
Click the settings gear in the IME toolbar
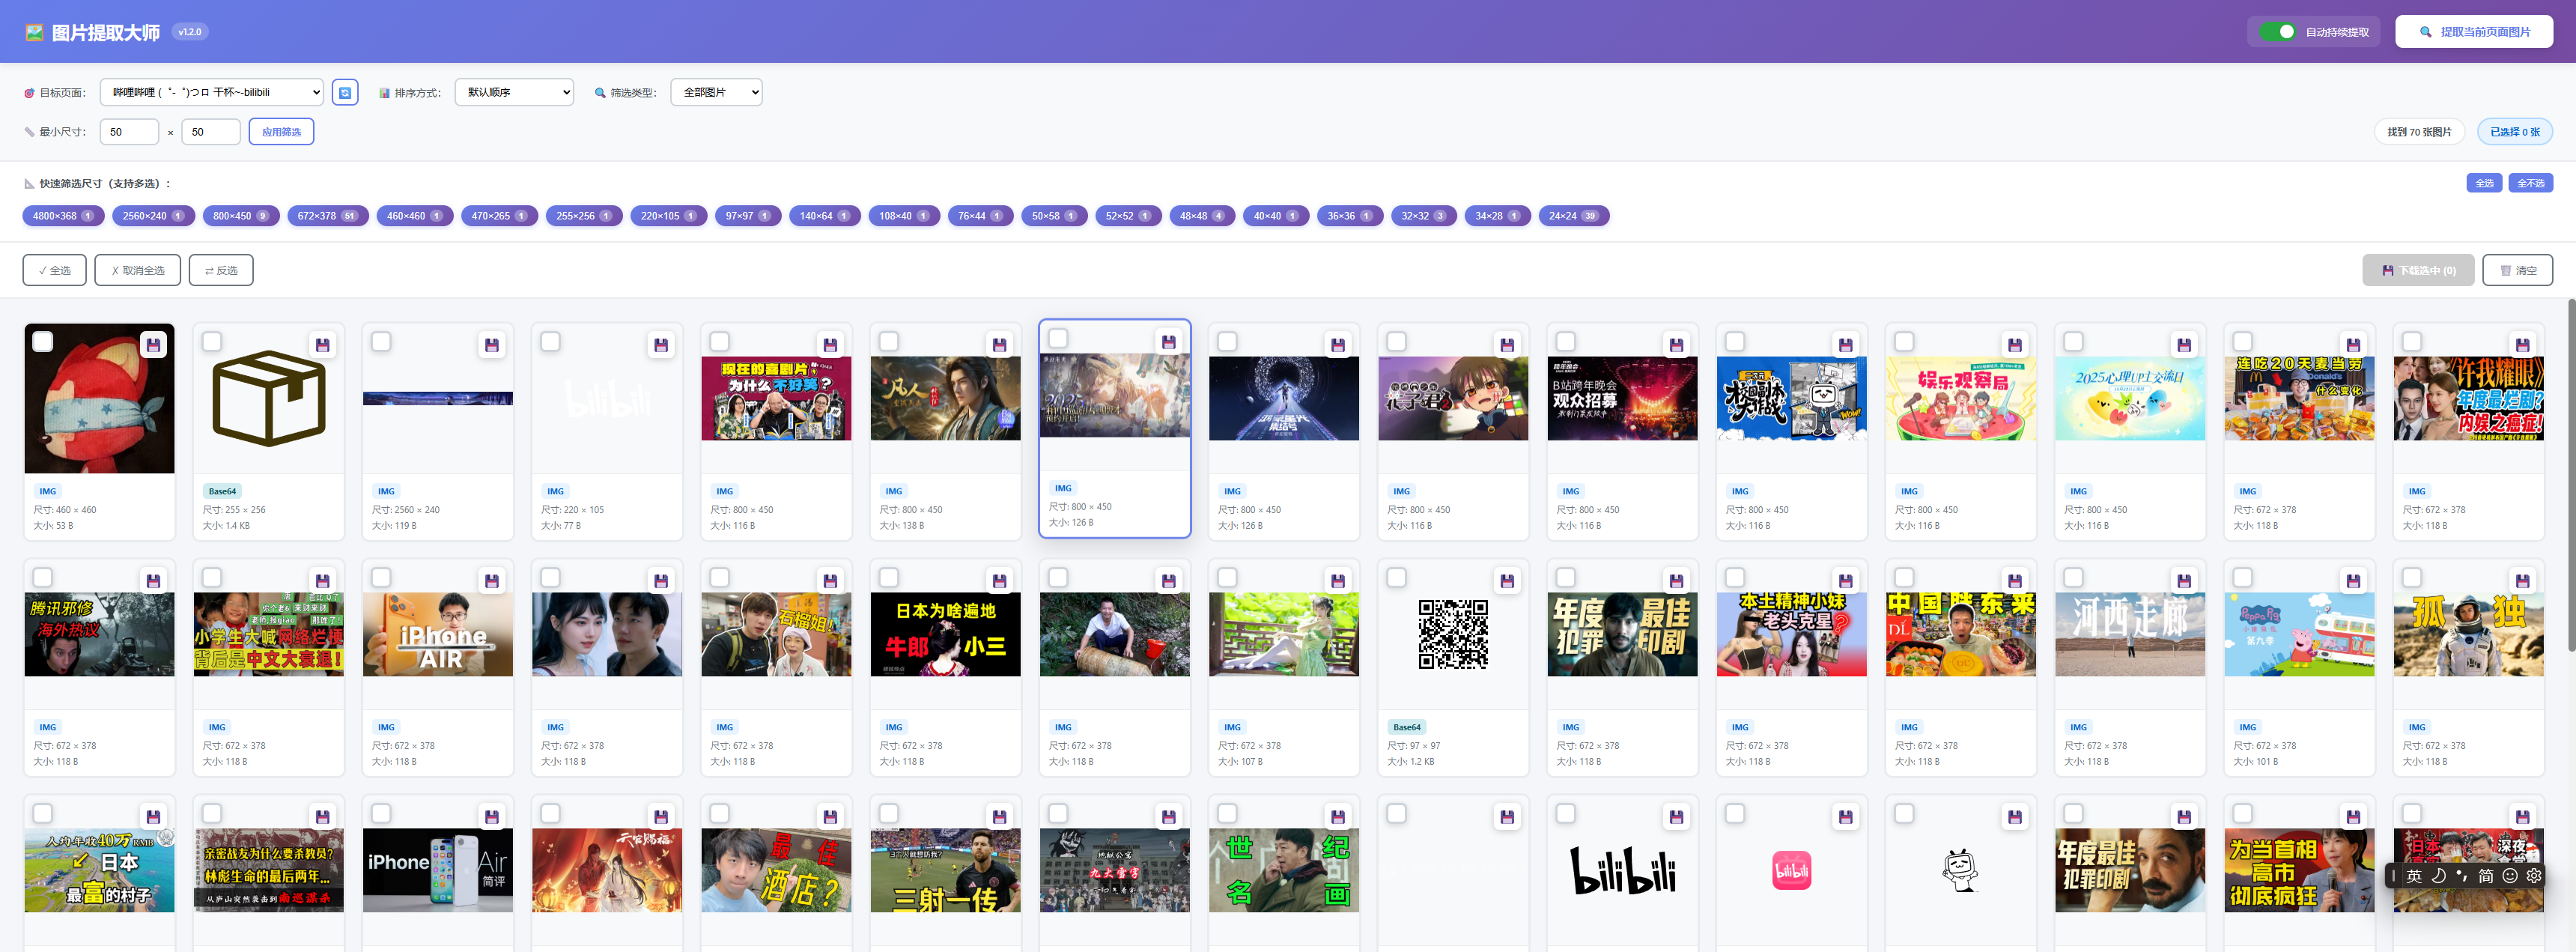2533,875
